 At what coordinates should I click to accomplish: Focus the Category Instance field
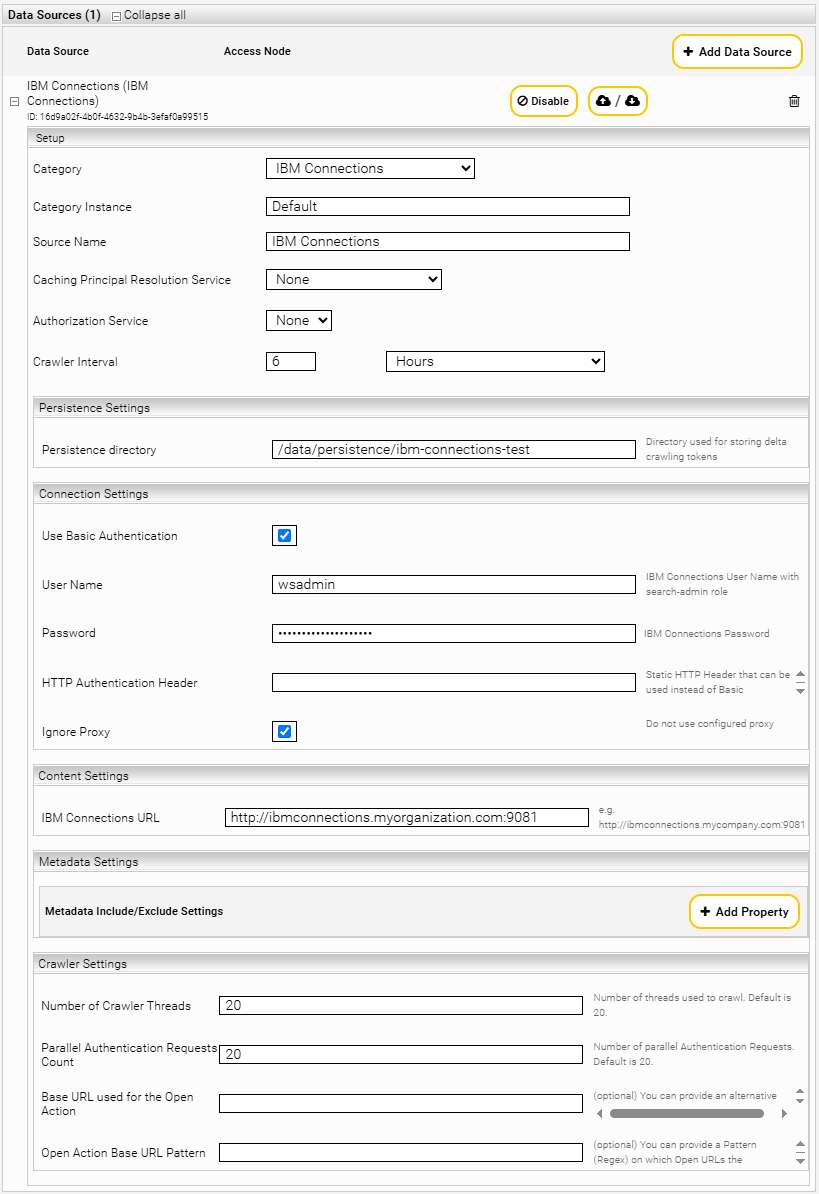(x=448, y=206)
